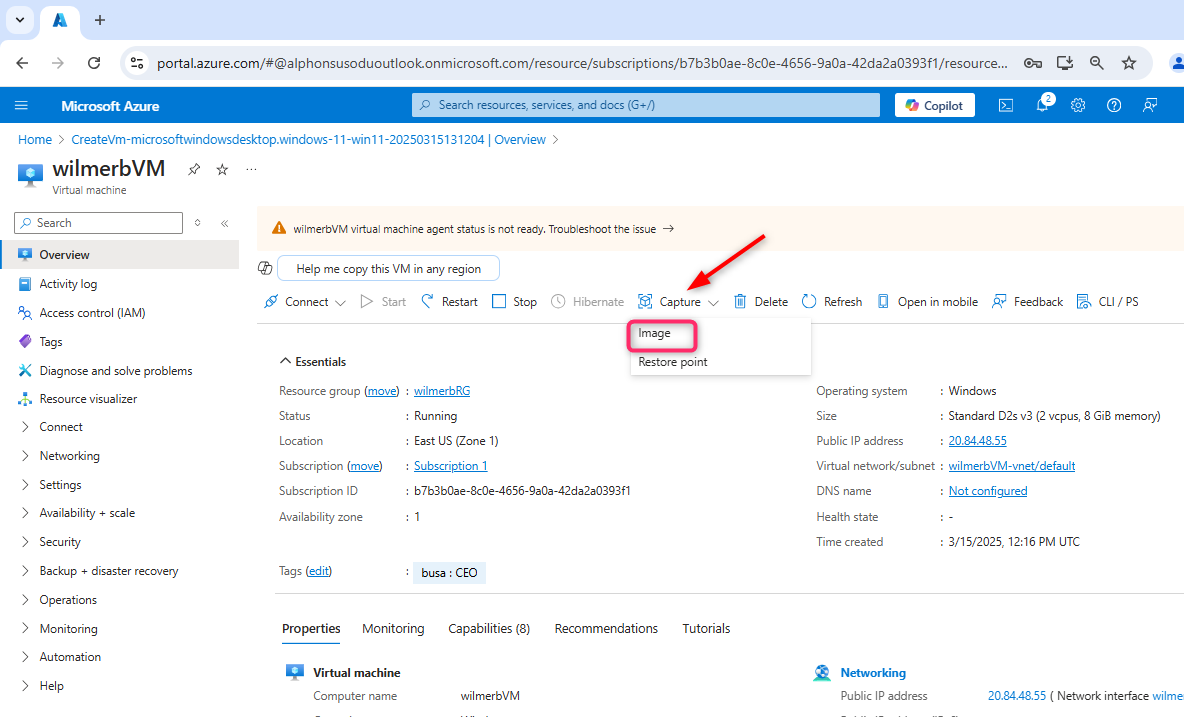Bookmark this page with the star
This screenshot has width=1184, height=717.
[x=1129, y=63]
